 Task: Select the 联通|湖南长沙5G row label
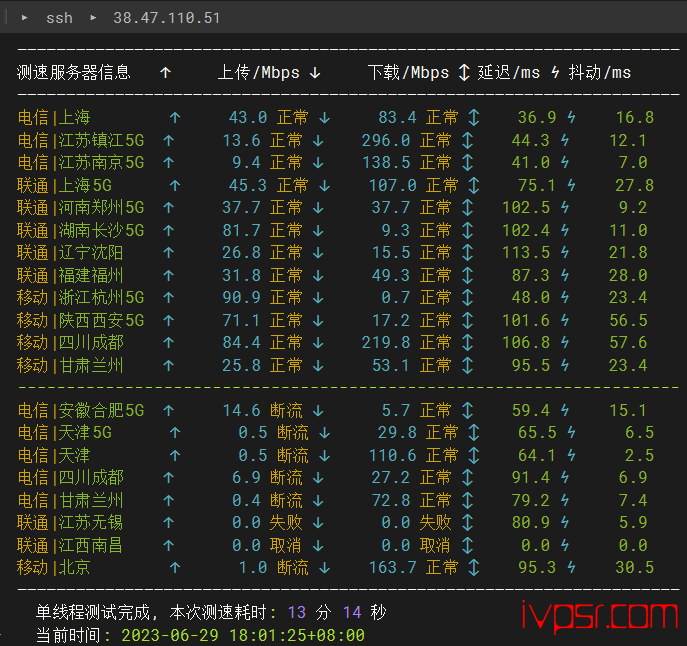pyautogui.click(x=81, y=231)
